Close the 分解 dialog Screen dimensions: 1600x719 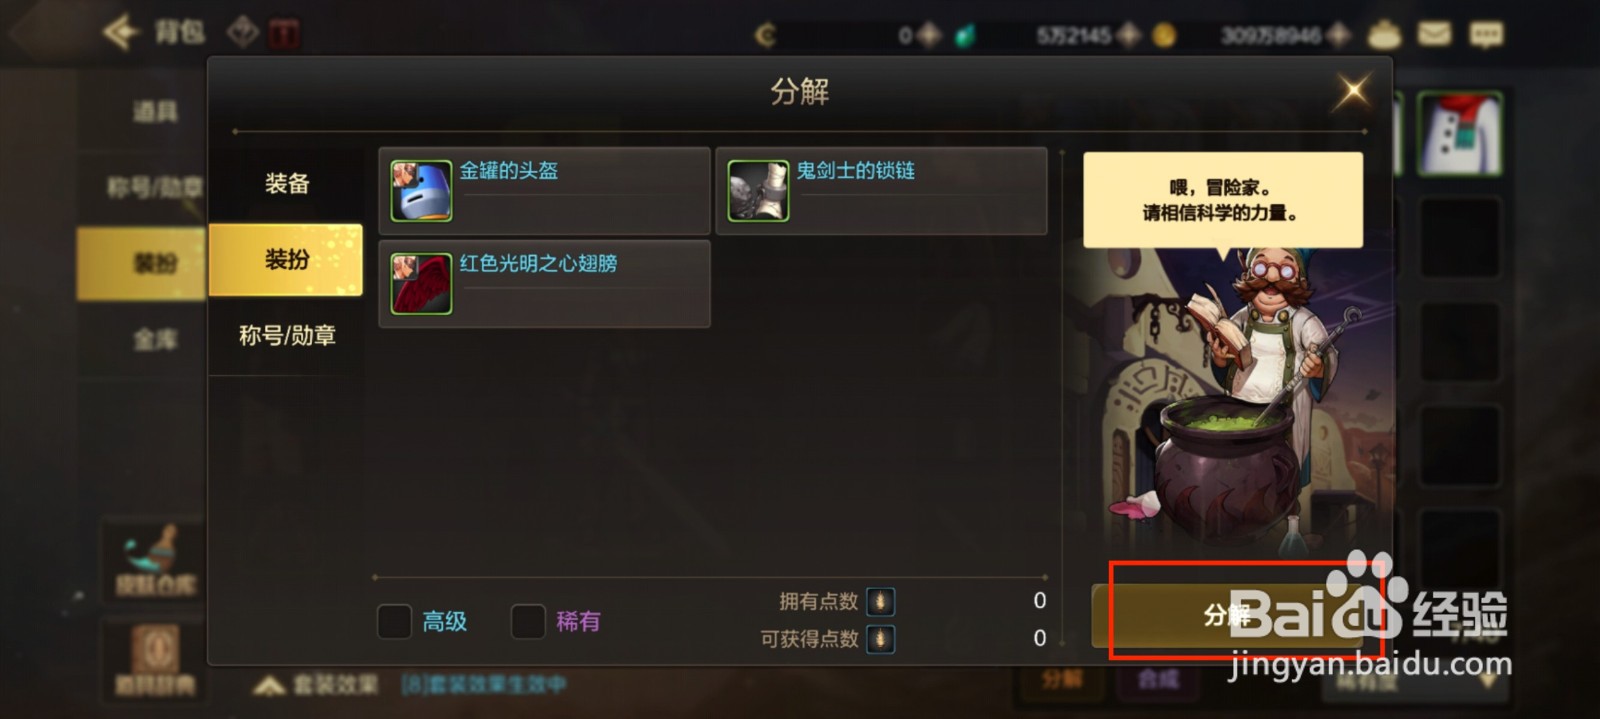click(1353, 92)
